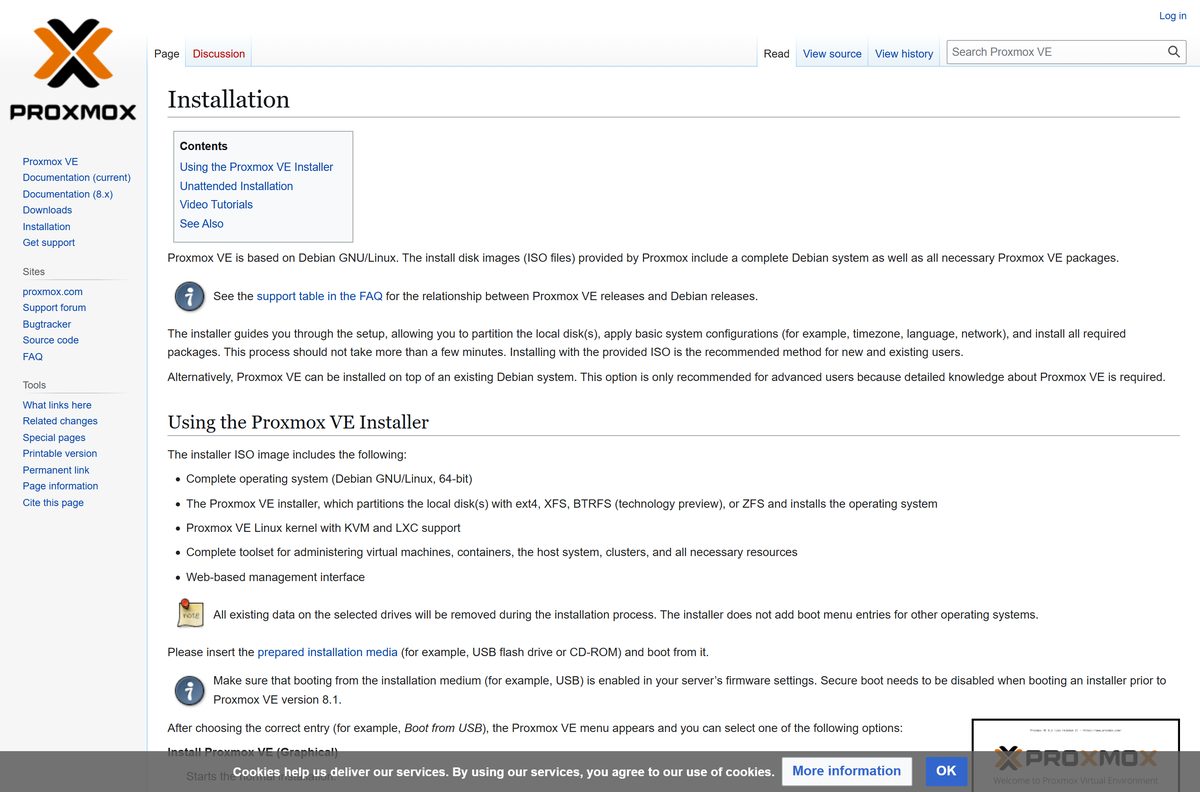Open the Discussion tab
Screen dimensions: 1200x792
[219, 54]
